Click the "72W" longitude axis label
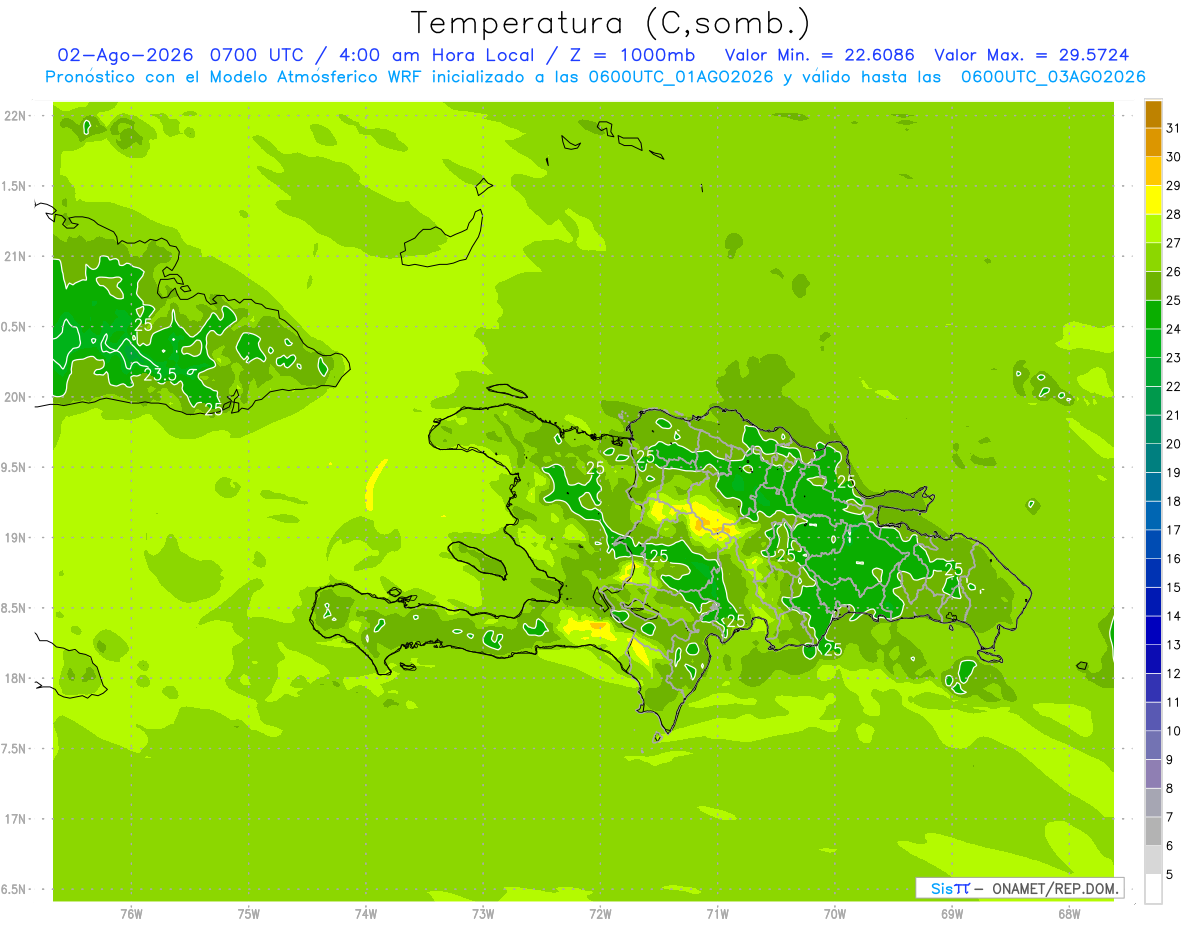The image size is (1200, 927). [600, 914]
